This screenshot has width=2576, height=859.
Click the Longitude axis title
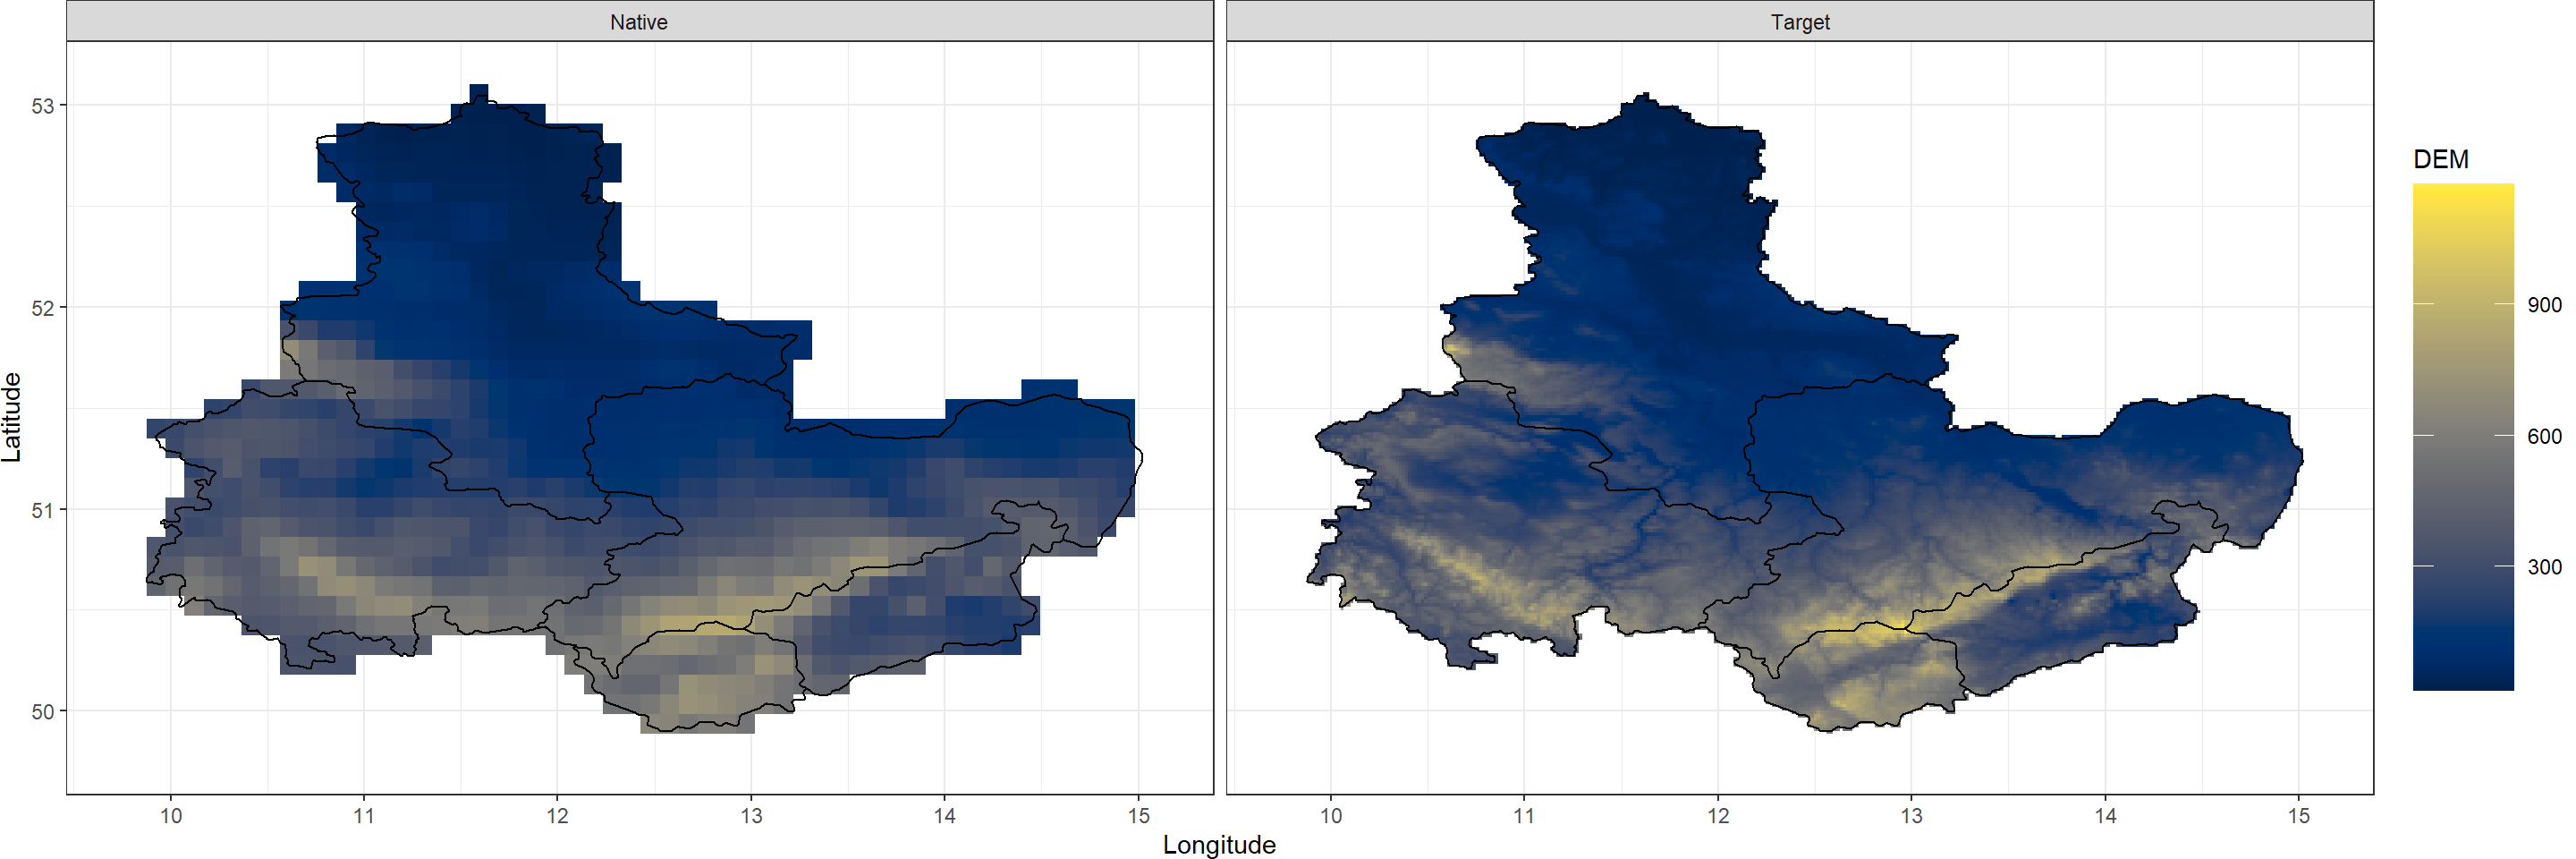click(x=1219, y=844)
